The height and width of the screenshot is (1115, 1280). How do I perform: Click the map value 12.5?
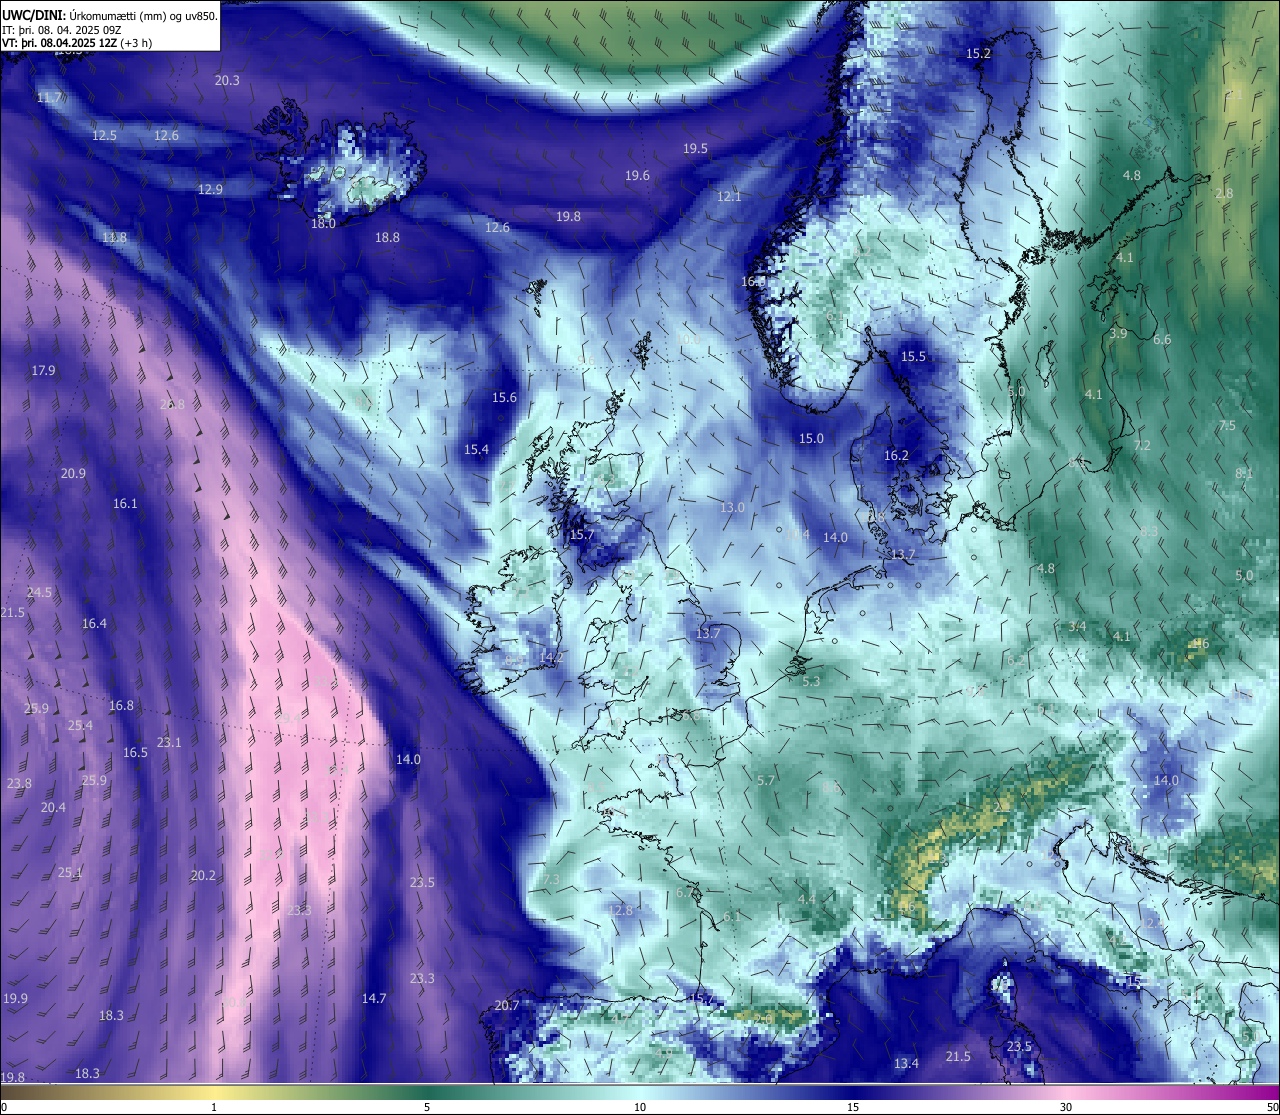[x=104, y=135]
